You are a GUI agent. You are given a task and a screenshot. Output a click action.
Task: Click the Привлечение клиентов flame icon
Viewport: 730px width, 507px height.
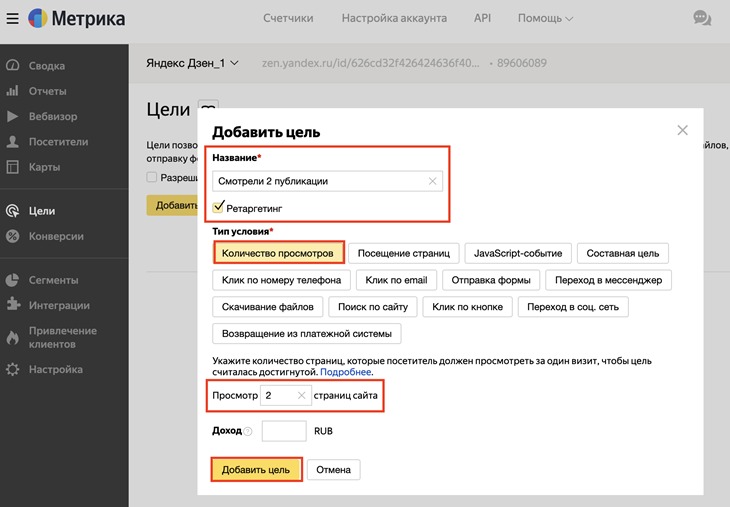(x=13, y=338)
